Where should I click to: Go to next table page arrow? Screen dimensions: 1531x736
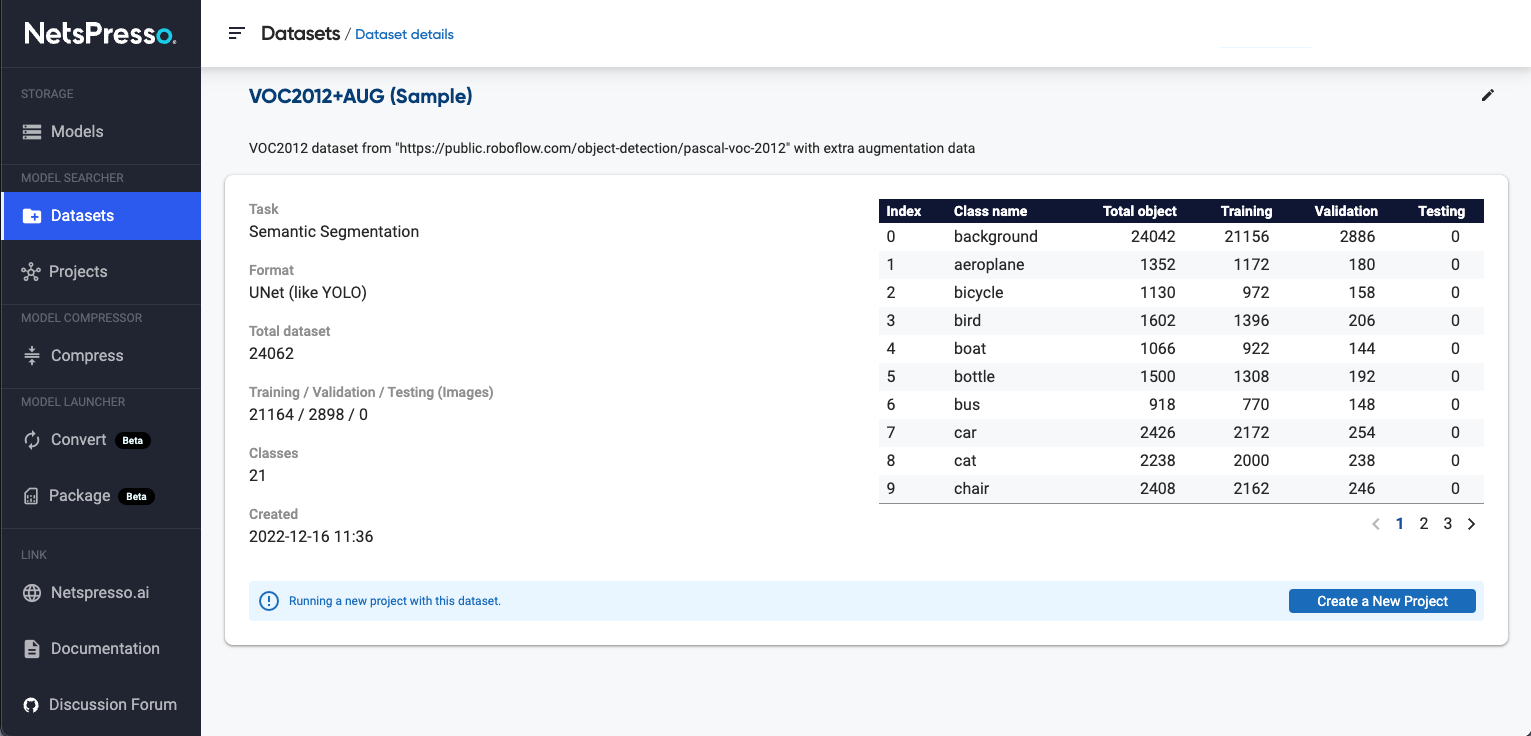(x=1471, y=524)
